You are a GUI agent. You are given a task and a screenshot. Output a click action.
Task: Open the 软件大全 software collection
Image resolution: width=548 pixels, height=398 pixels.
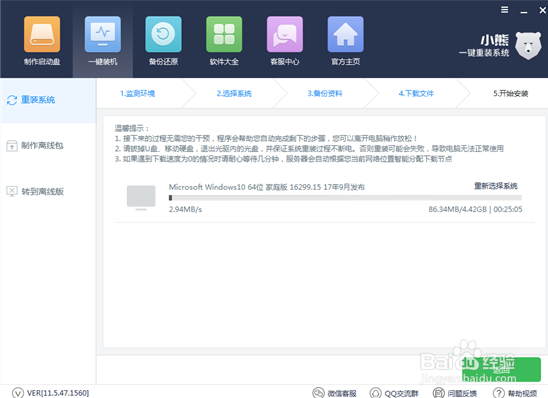coord(224,41)
